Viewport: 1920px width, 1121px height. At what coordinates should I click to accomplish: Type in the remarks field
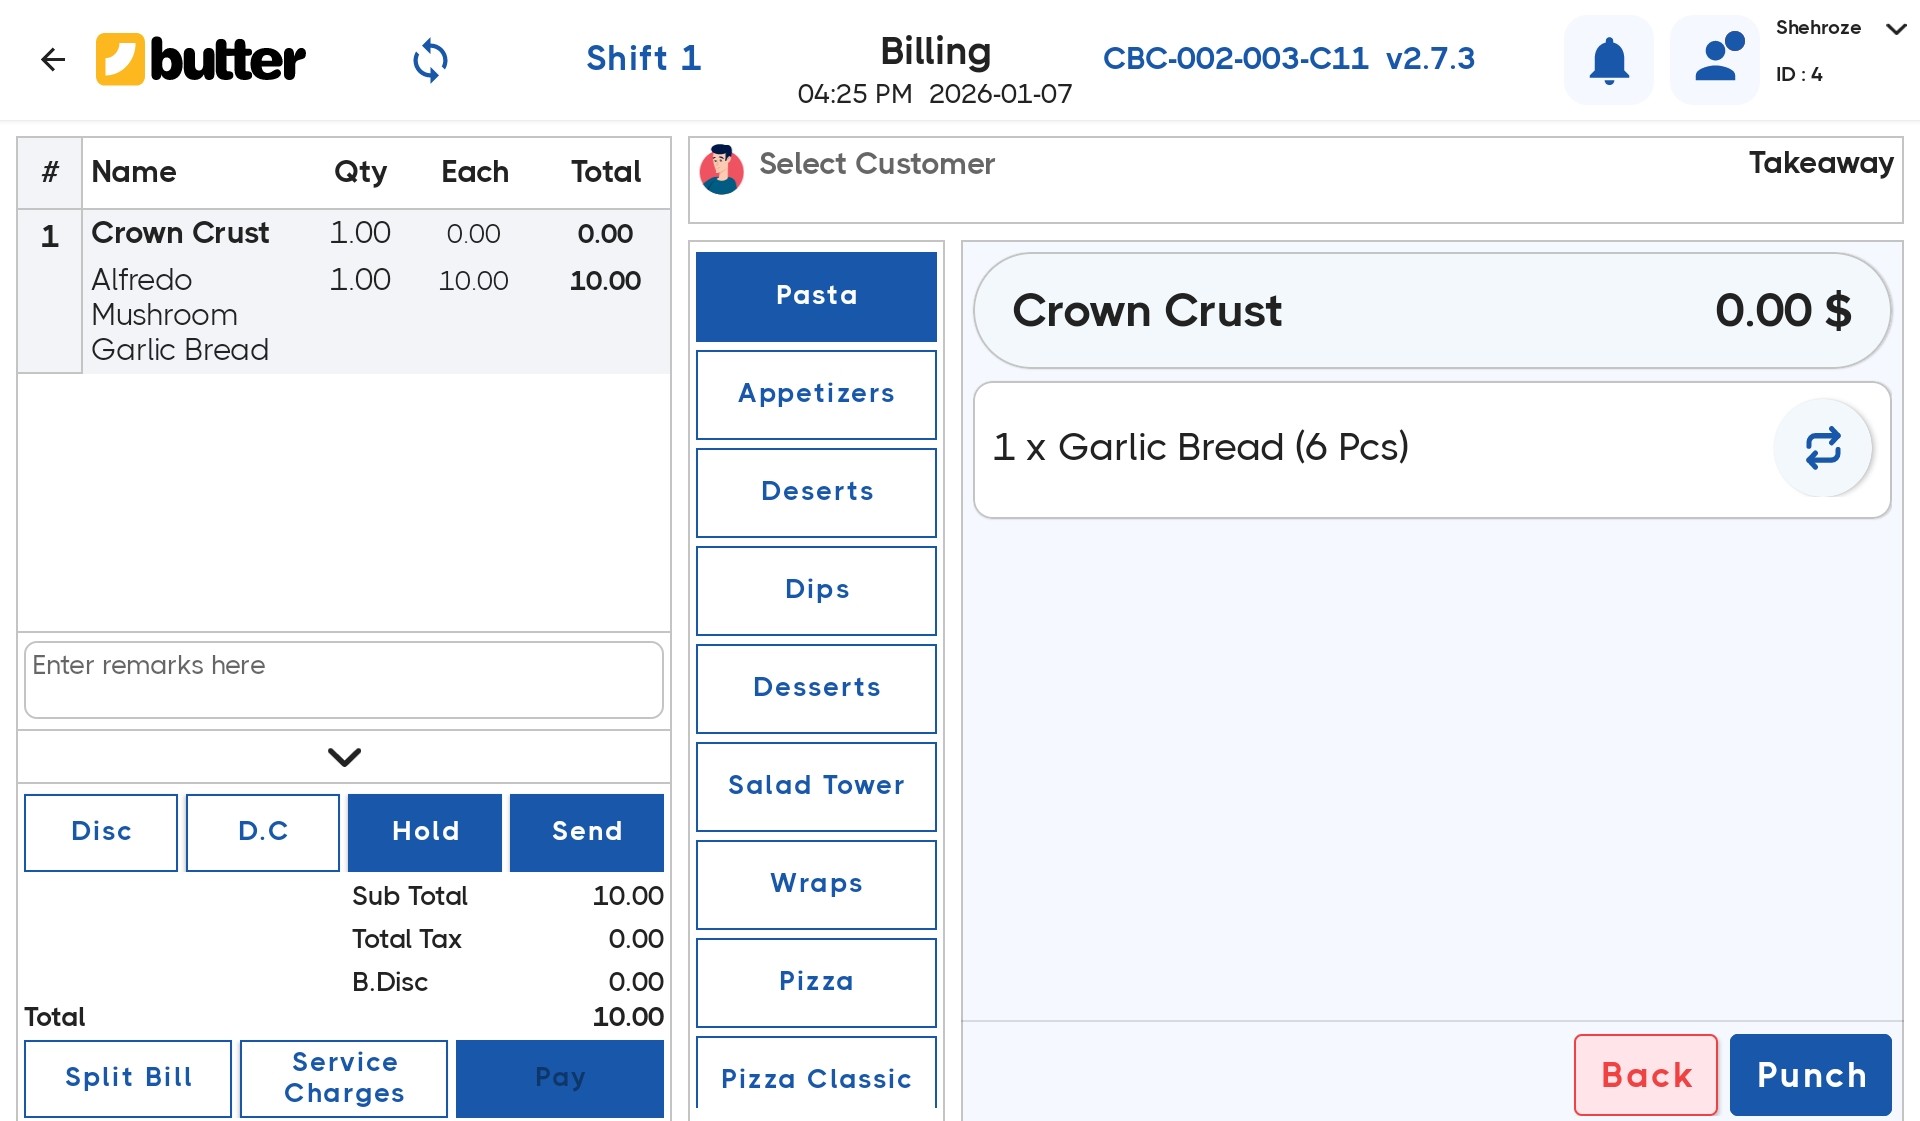pyautogui.click(x=344, y=680)
